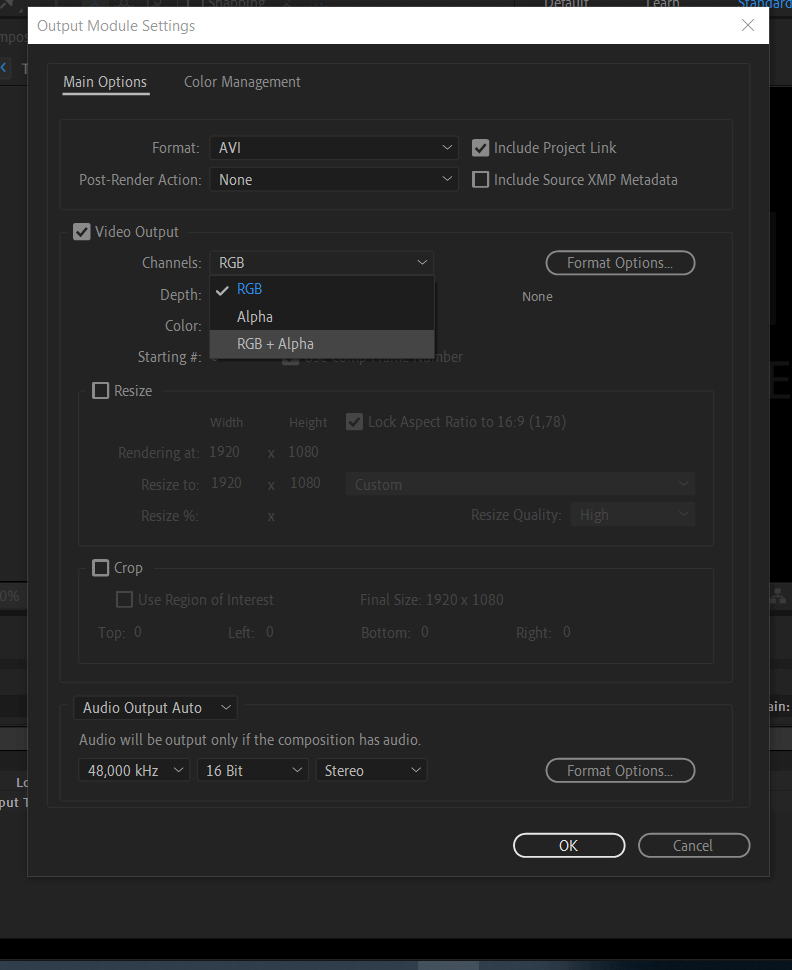Toggle Lock Aspect Ratio to 16:9
The height and width of the screenshot is (970, 792).
pos(355,422)
